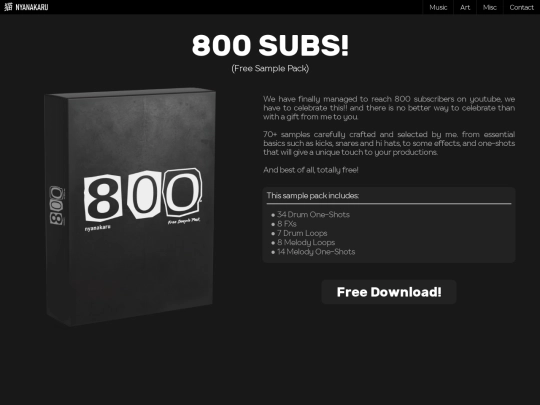Click the 800 sample pack box image

tap(130, 207)
